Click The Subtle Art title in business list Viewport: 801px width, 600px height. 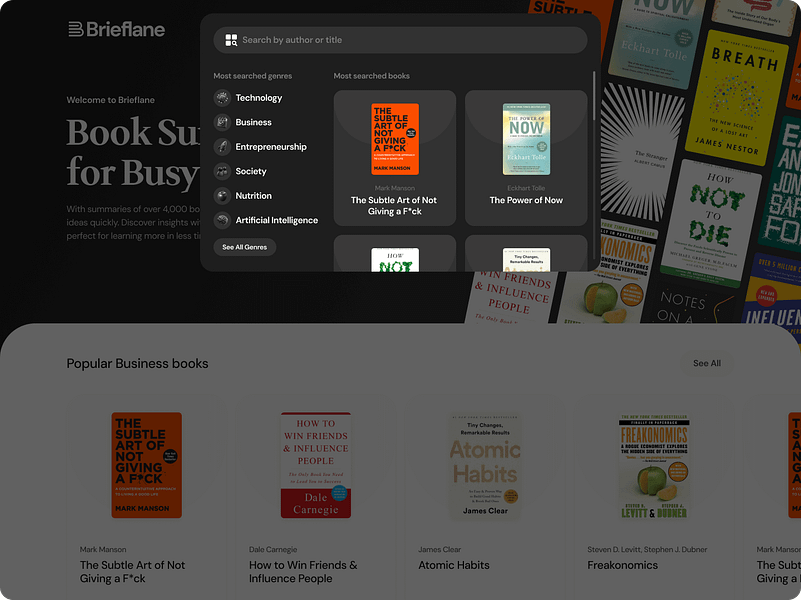coord(132,572)
